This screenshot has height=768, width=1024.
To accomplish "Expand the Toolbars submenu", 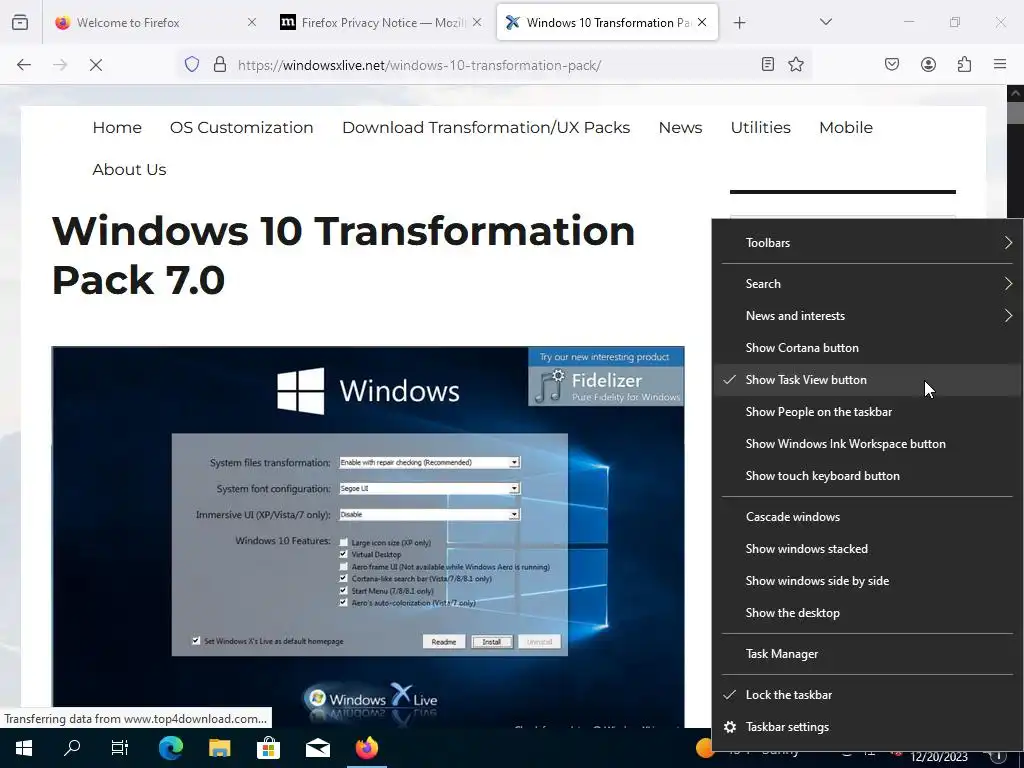I will pyautogui.click(x=868, y=243).
